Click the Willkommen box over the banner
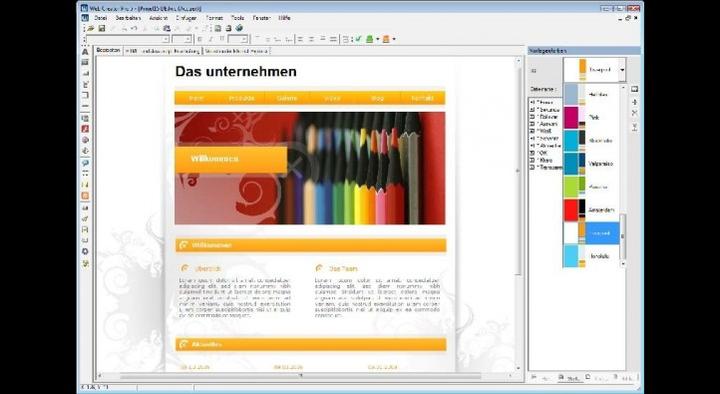This screenshot has height=394, width=720. (x=231, y=159)
